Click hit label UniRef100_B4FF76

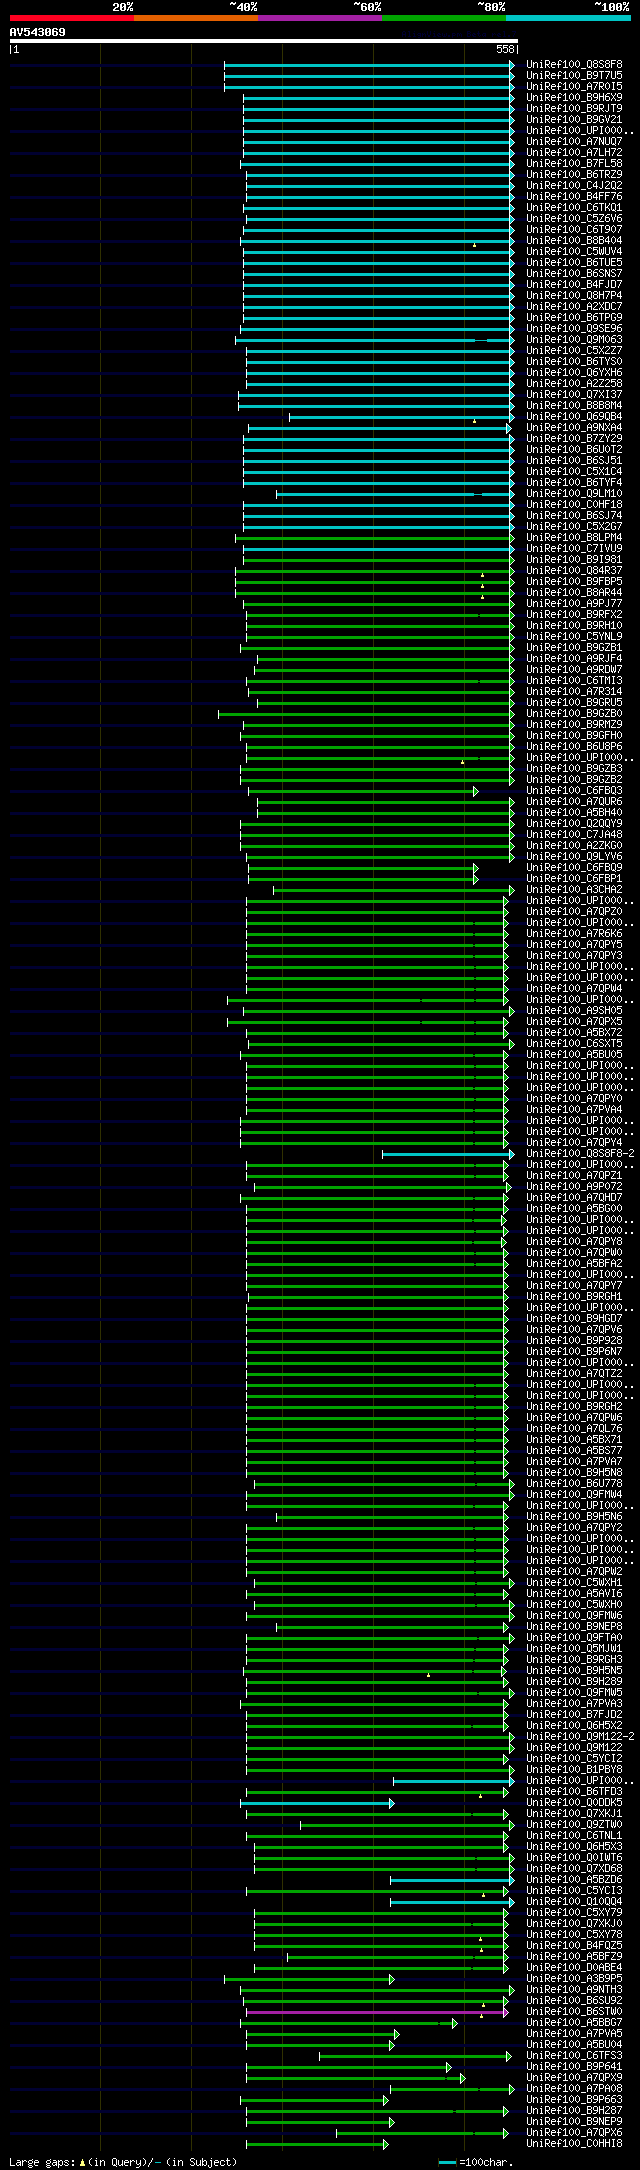tap(574, 196)
